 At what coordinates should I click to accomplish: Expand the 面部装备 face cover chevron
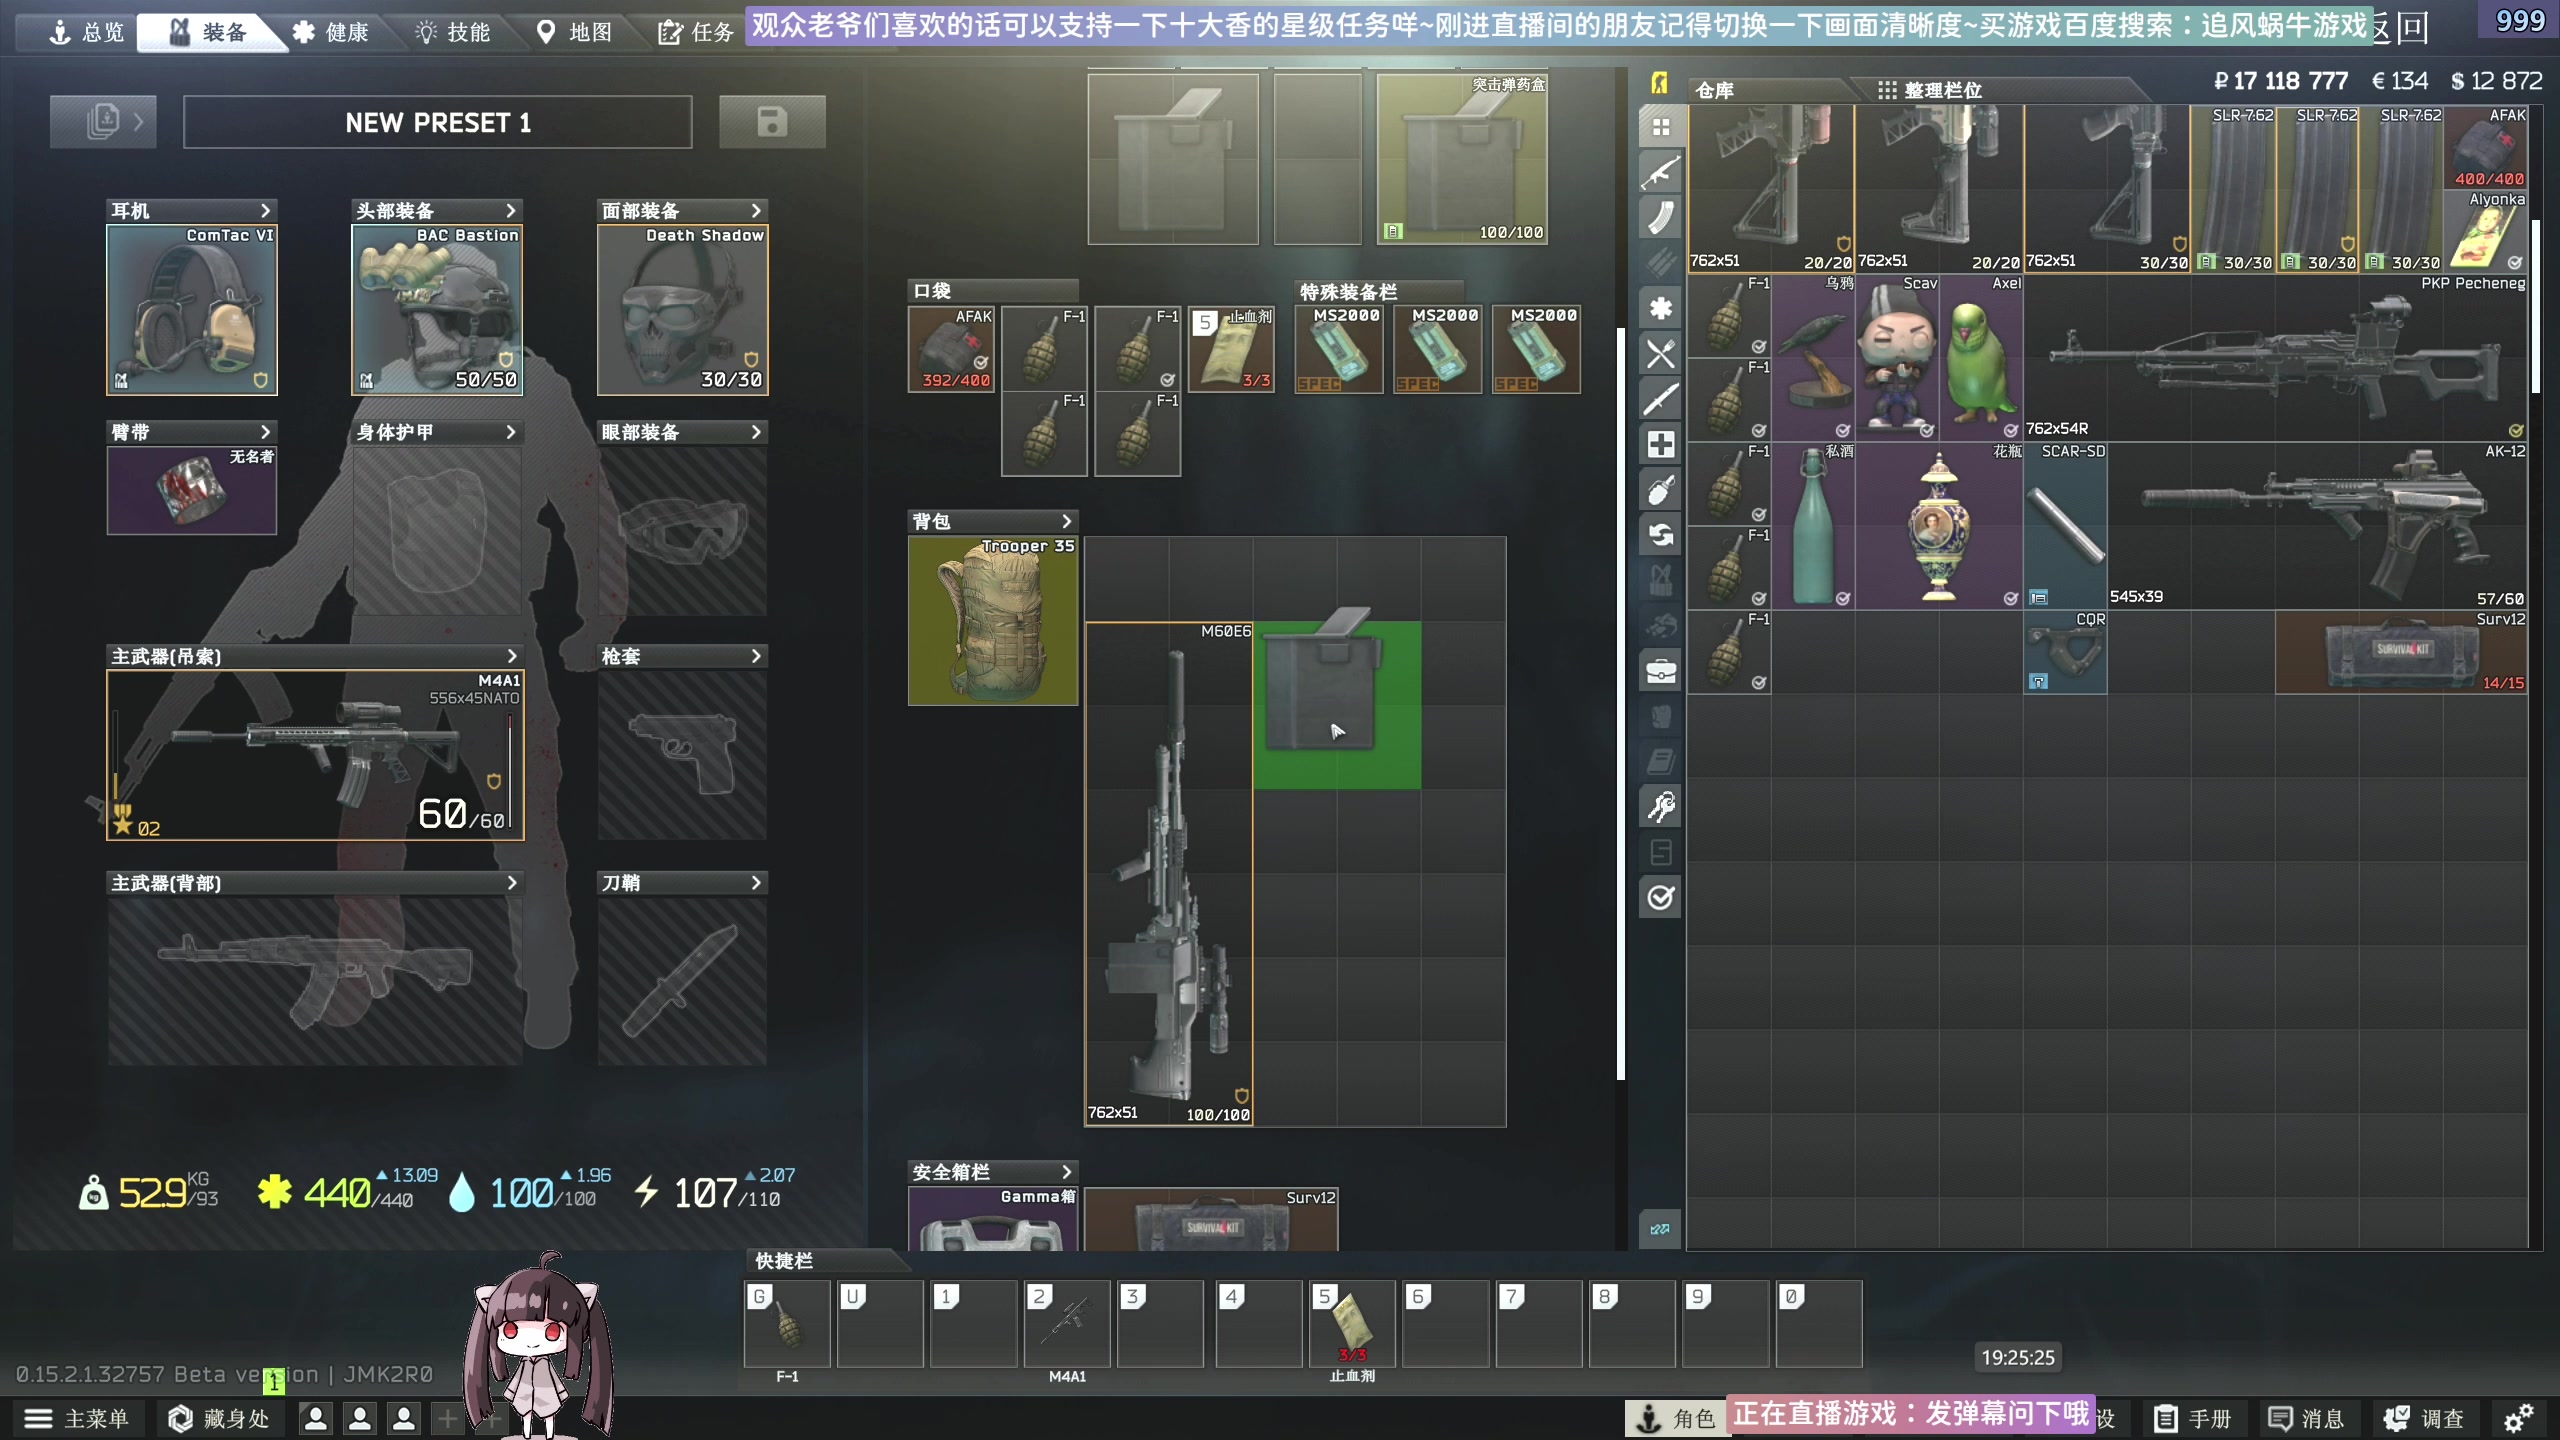pos(756,210)
